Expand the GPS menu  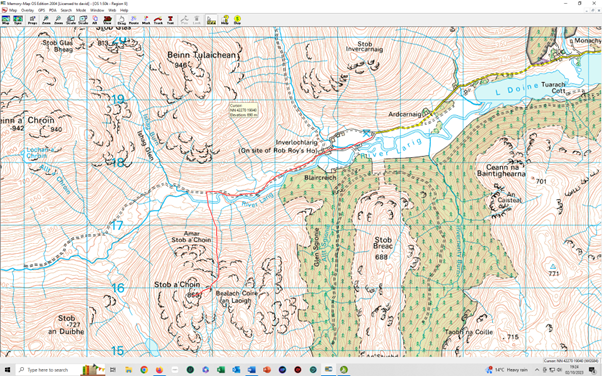click(x=41, y=10)
